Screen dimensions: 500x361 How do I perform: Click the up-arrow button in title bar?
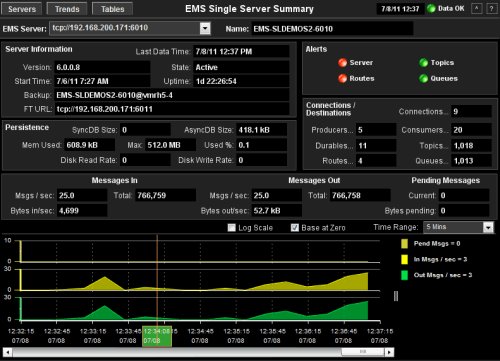(x=477, y=9)
